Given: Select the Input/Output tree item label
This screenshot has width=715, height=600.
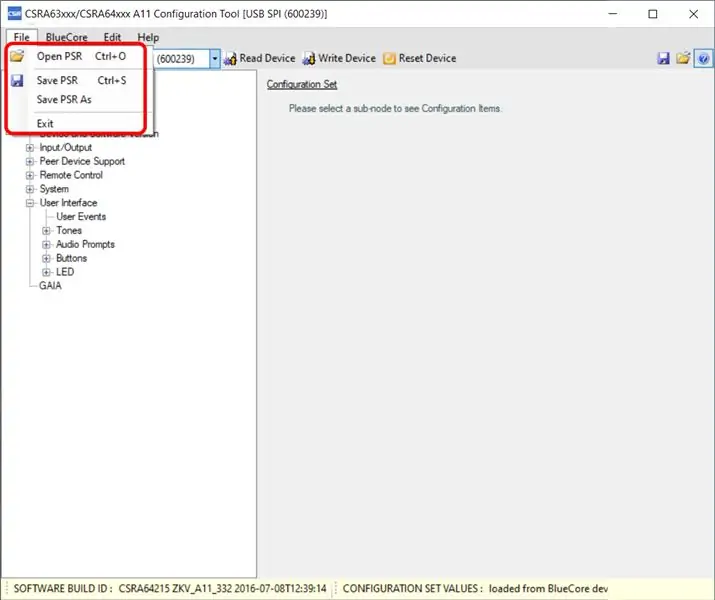Looking at the screenshot, I should [x=66, y=147].
